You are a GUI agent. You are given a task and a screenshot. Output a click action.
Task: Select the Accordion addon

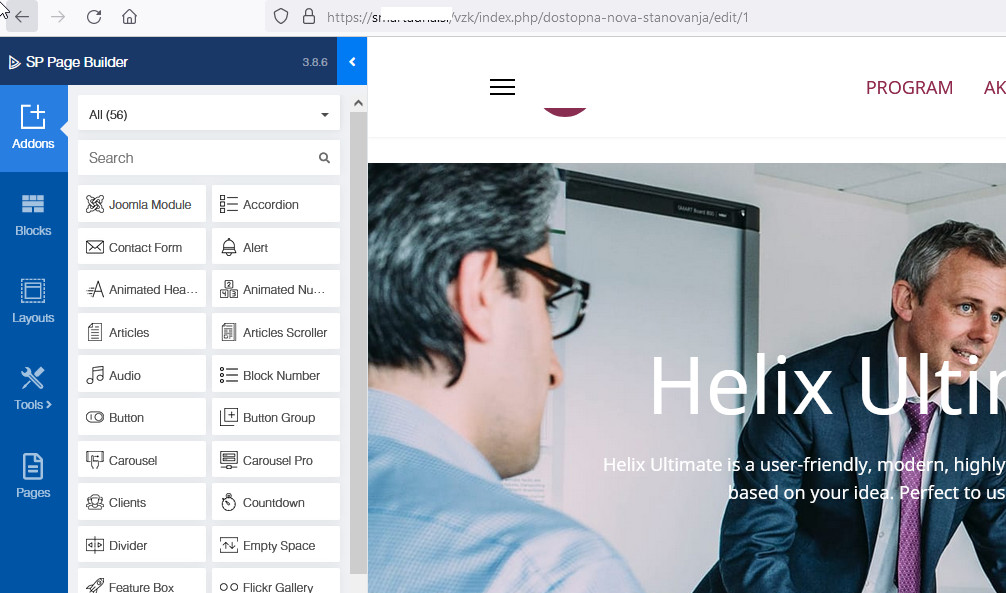point(276,204)
